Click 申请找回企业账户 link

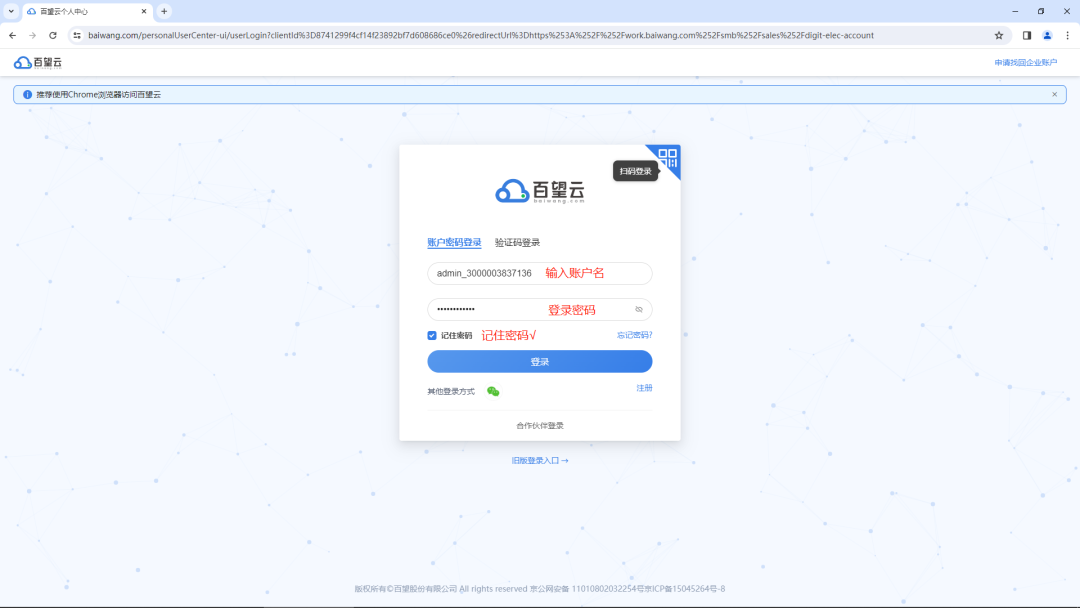pos(1025,63)
